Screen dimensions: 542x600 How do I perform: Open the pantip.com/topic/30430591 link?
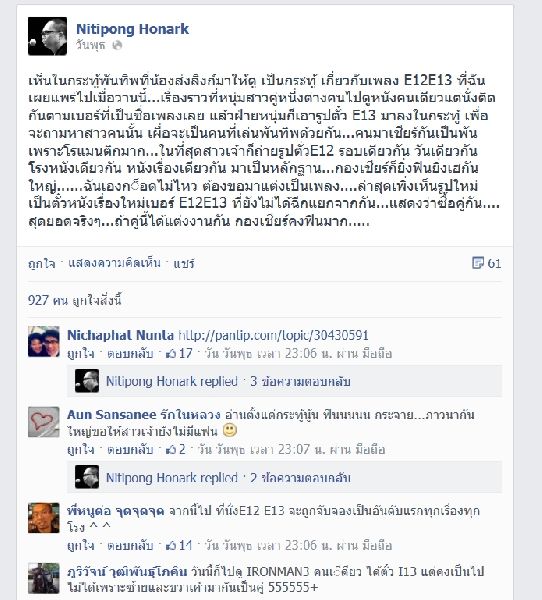tap(273, 336)
